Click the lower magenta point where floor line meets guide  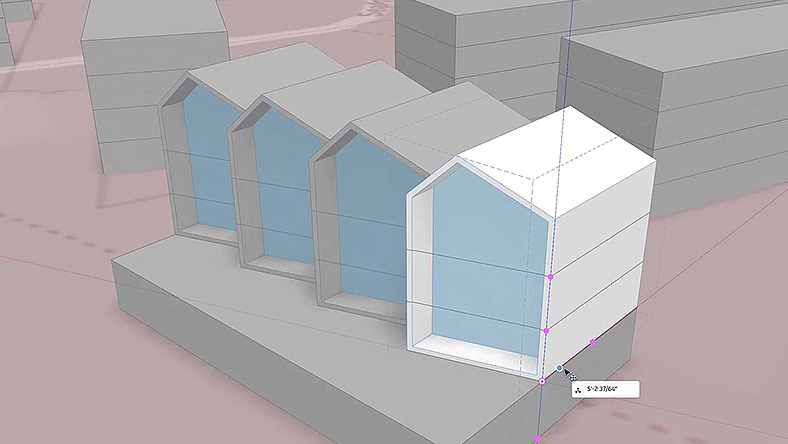click(x=546, y=331)
